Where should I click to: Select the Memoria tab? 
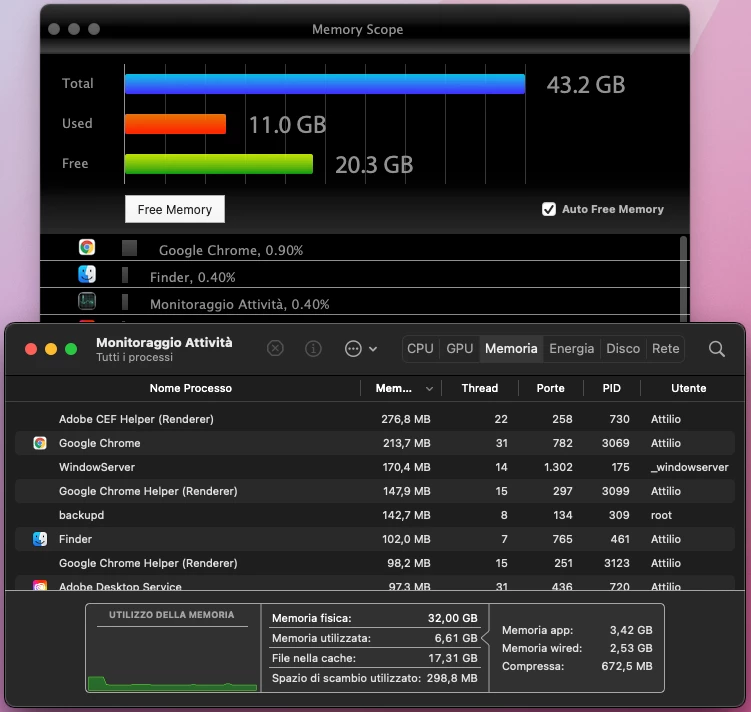[511, 349]
